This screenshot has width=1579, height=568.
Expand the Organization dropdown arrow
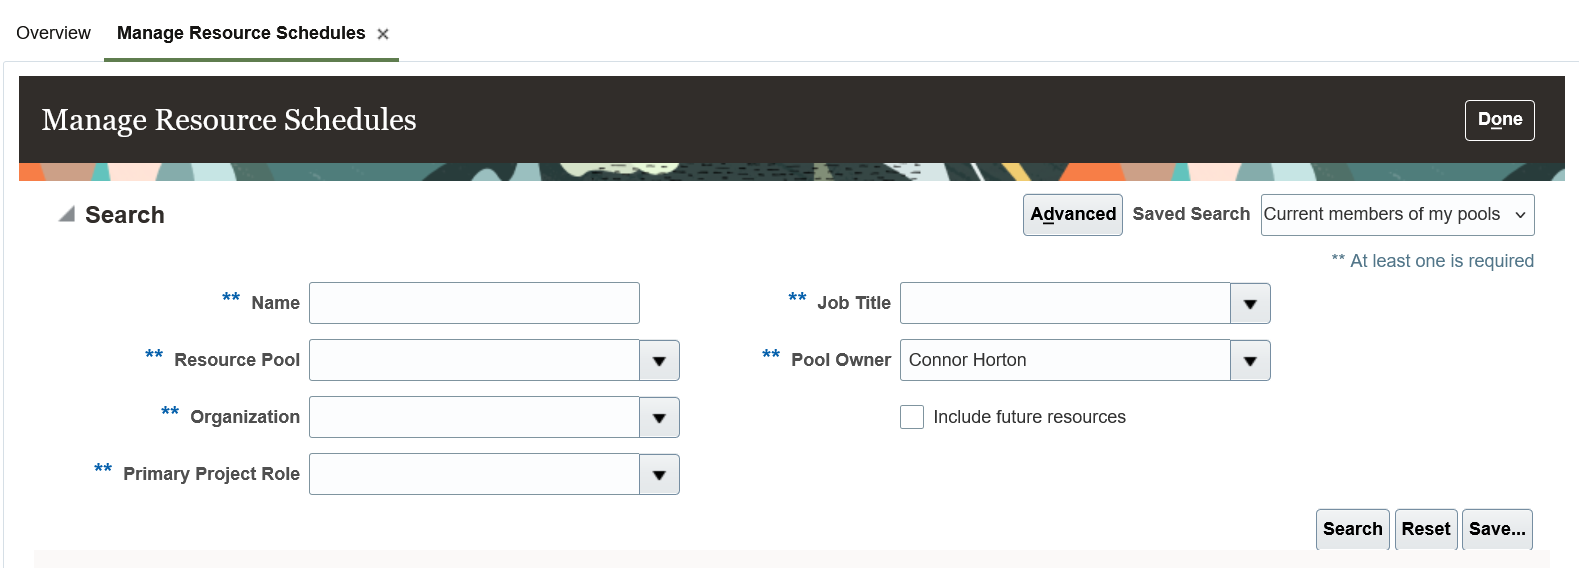(x=659, y=418)
